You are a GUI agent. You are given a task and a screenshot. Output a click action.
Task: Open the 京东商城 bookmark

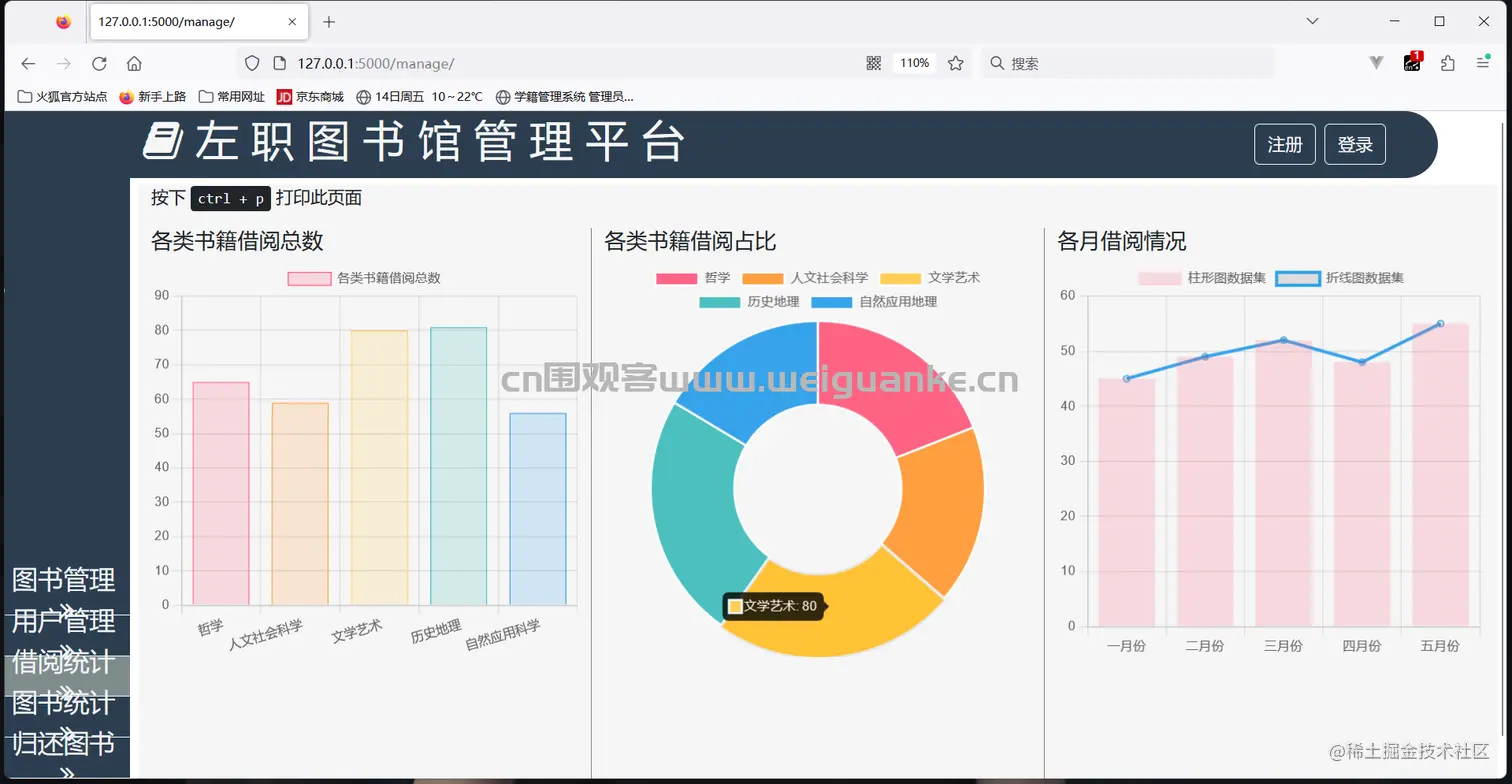[x=310, y=97]
